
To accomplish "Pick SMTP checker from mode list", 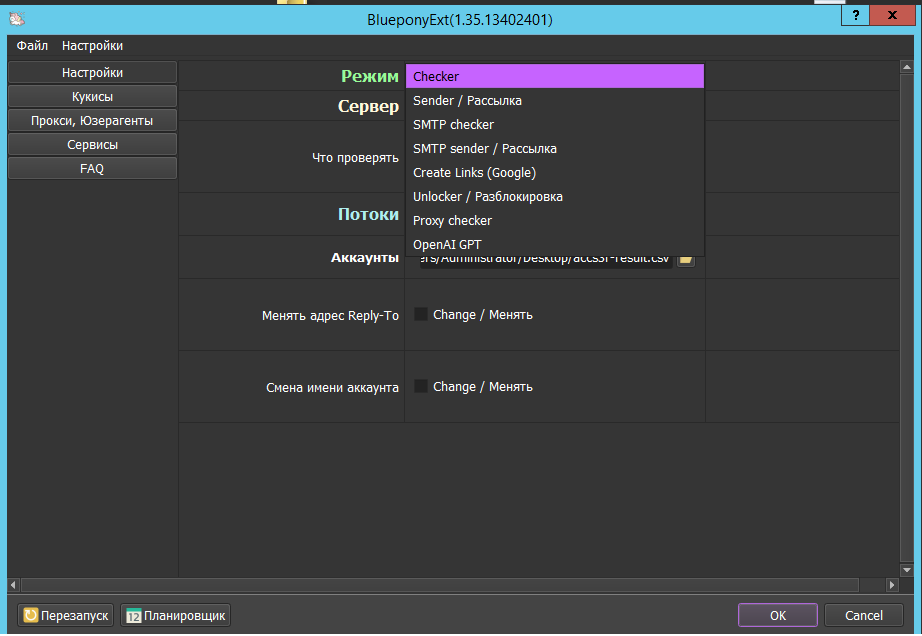I will pos(554,125).
